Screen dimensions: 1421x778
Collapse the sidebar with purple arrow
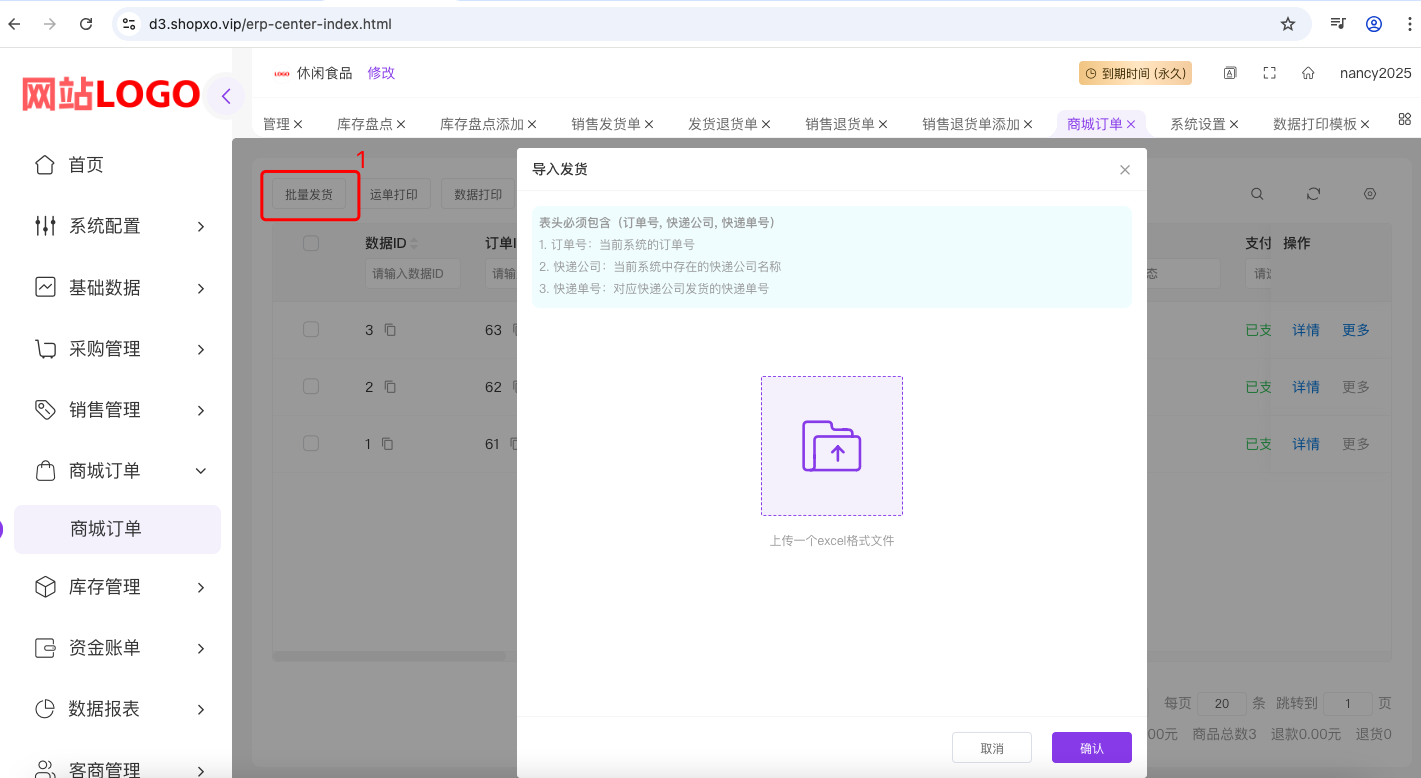click(x=226, y=97)
